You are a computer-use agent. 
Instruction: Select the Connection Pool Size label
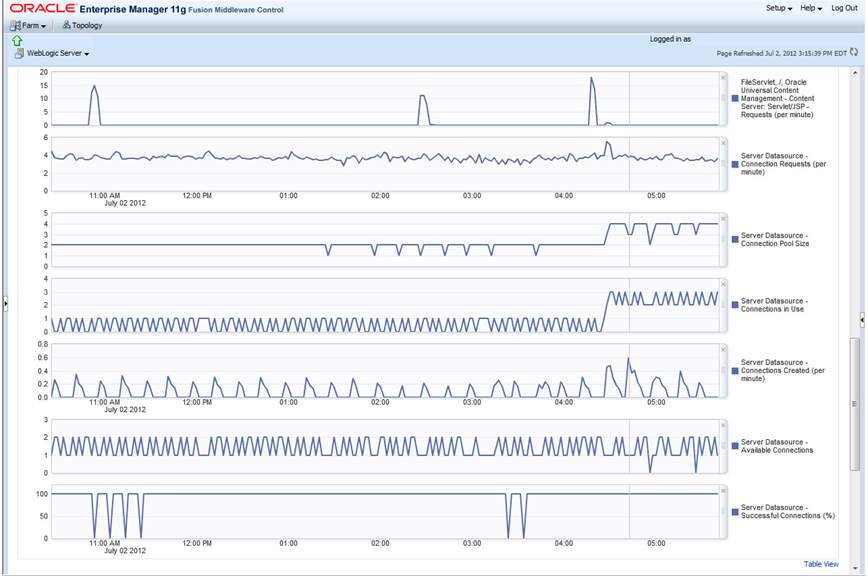pyautogui.click(x=775, y=240)
